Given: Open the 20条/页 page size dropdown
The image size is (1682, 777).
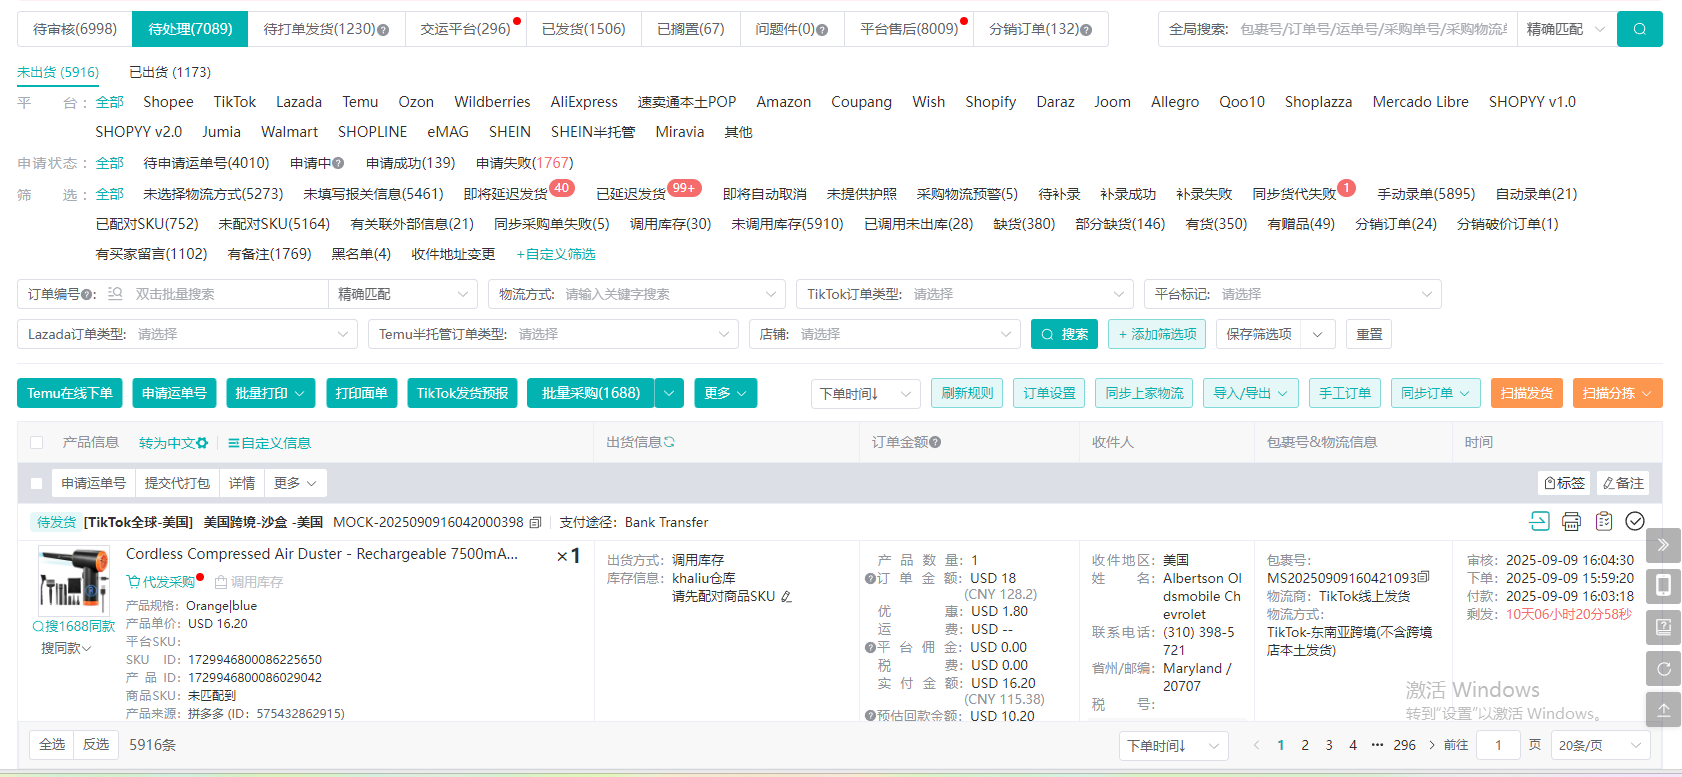Looking at the screenshot, I should coord(1599,745).
